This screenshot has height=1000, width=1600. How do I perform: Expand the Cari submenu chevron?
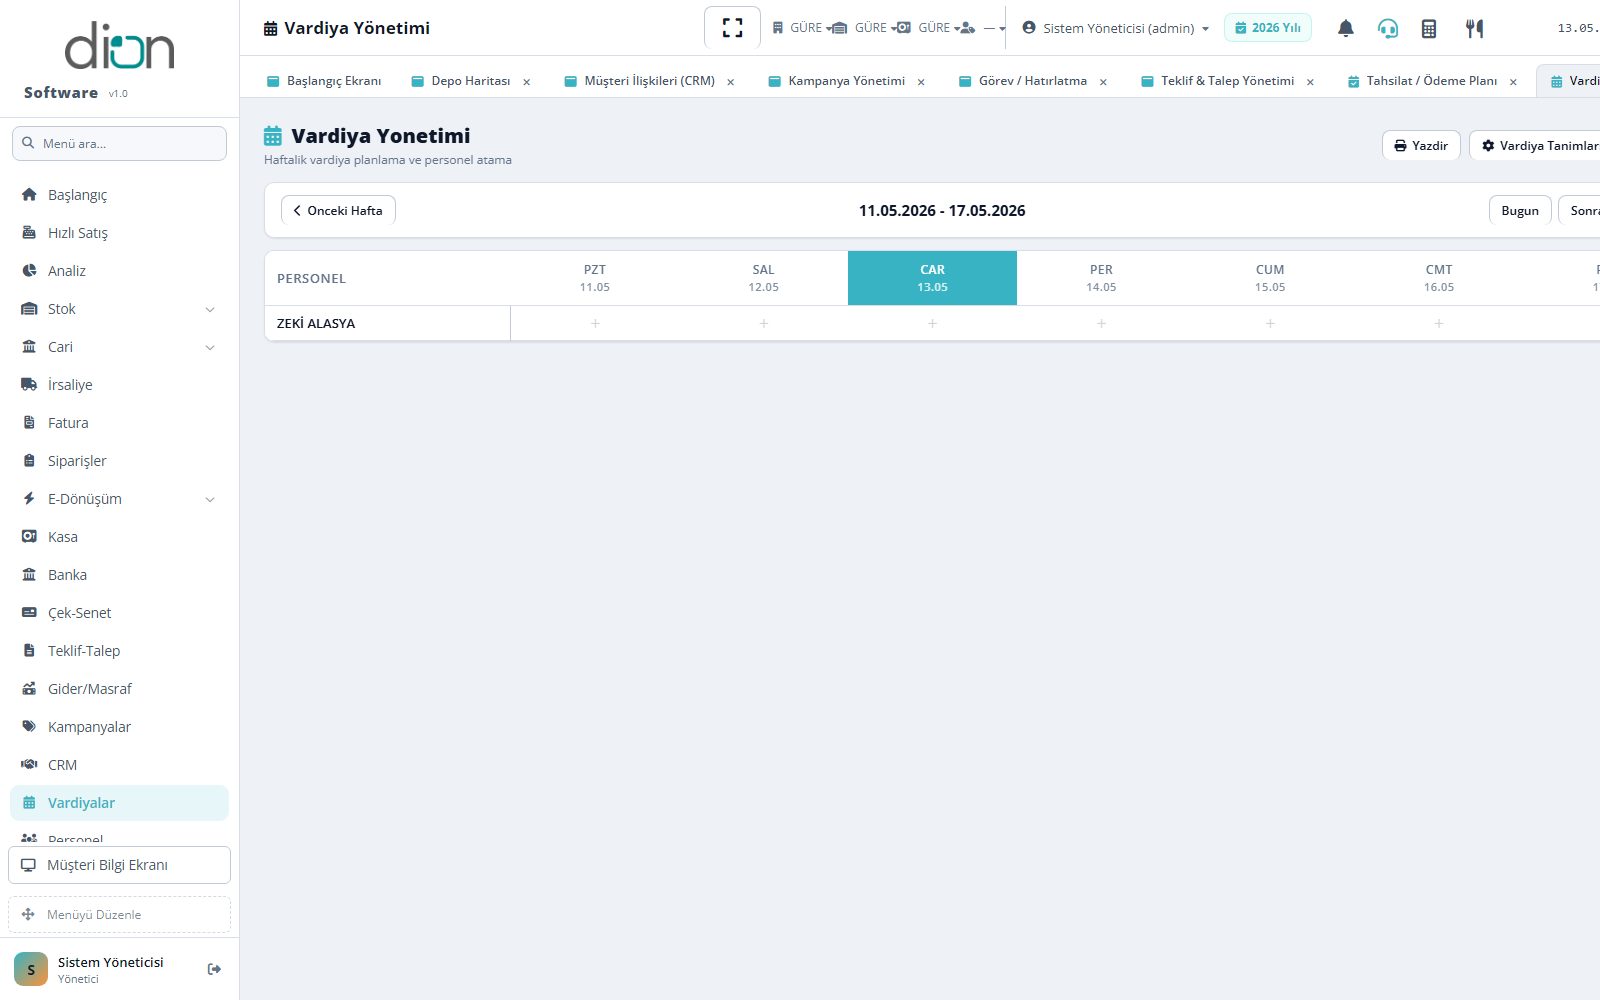(x=210, y=348)
